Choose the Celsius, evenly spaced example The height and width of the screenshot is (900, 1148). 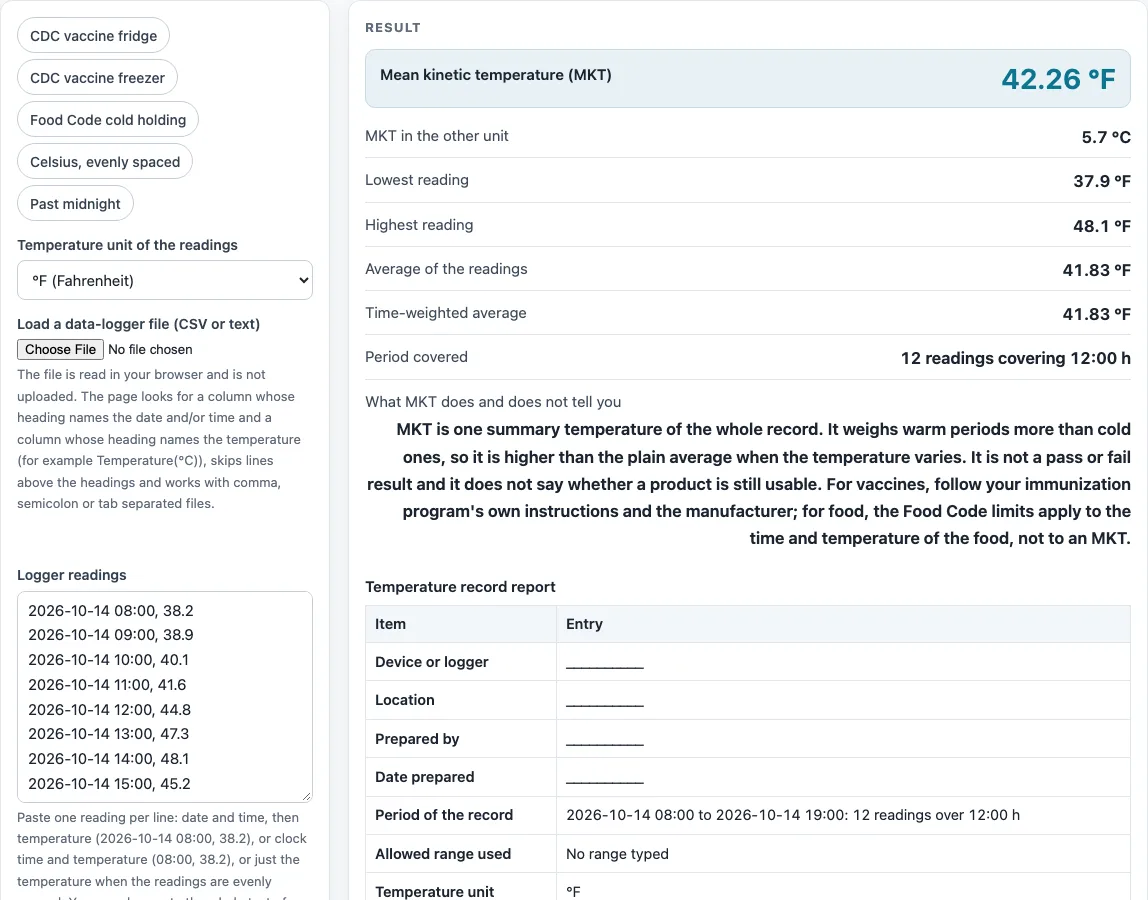pos(105,162)
